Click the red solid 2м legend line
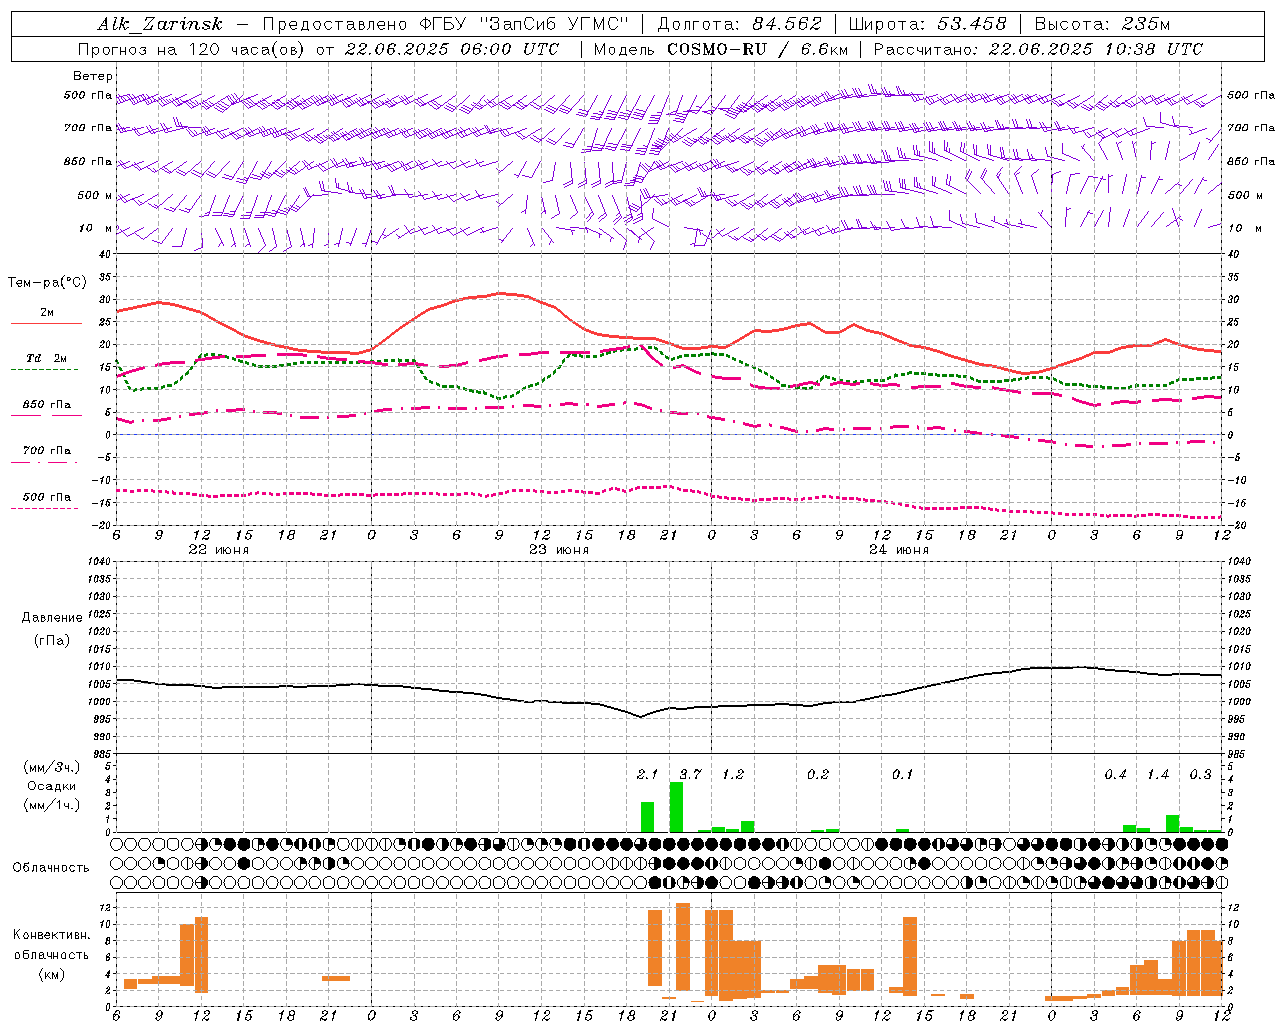The image size is (1280, 1024). [x=46, y=323]
